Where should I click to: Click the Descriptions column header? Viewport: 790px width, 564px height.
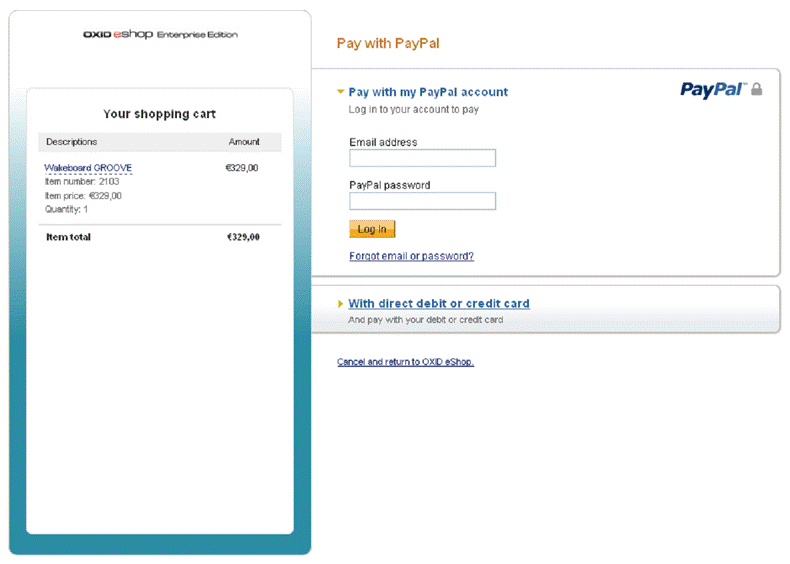[72, 142]
